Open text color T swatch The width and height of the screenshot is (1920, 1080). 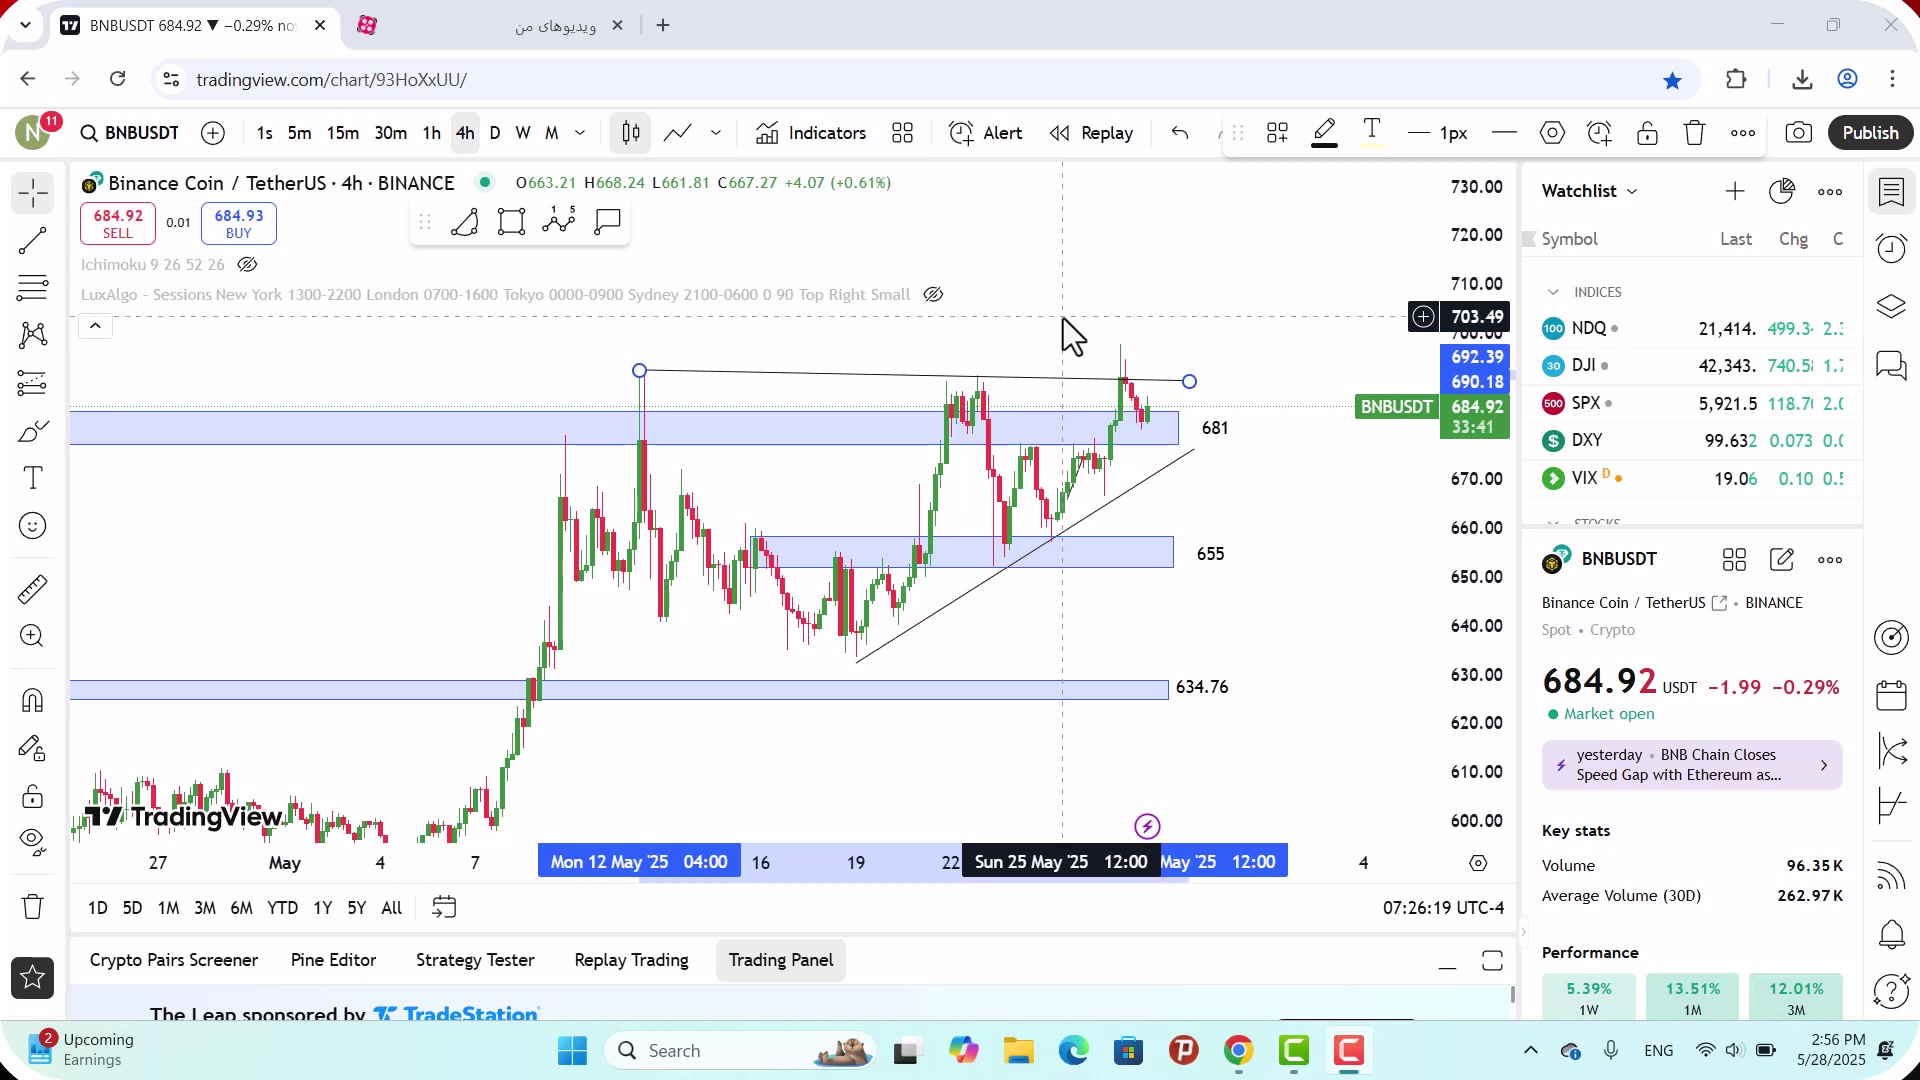tap(1372, 133)
